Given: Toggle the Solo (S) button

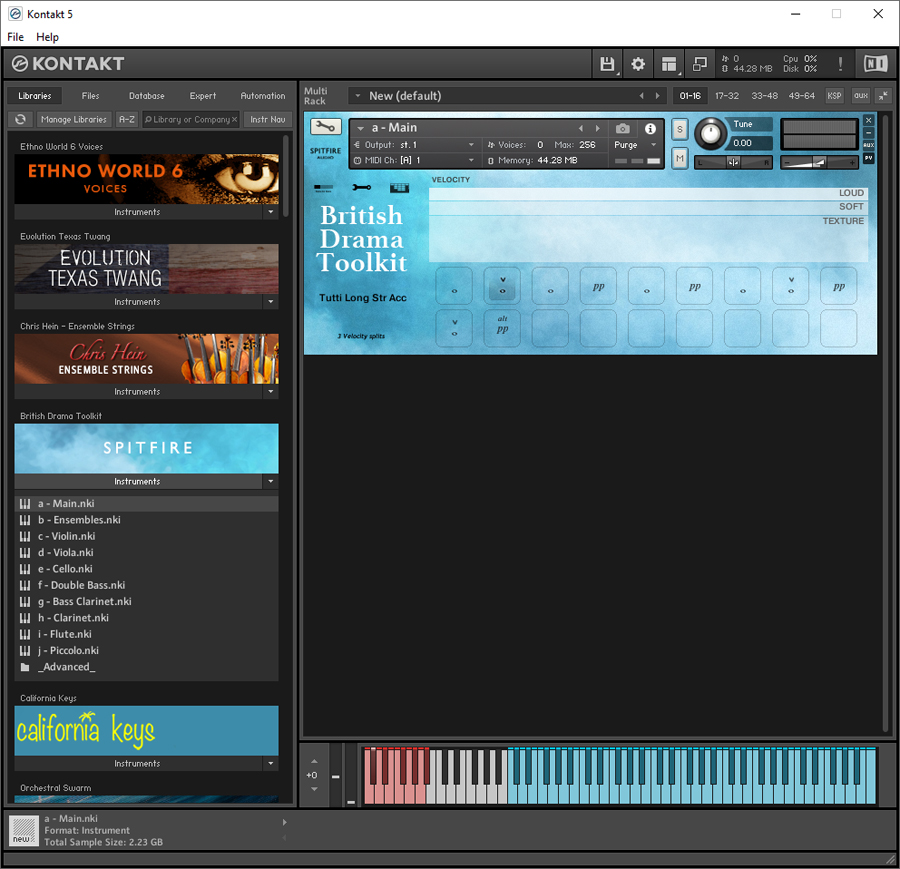Looking at the screenshot, I should (680, 129).
